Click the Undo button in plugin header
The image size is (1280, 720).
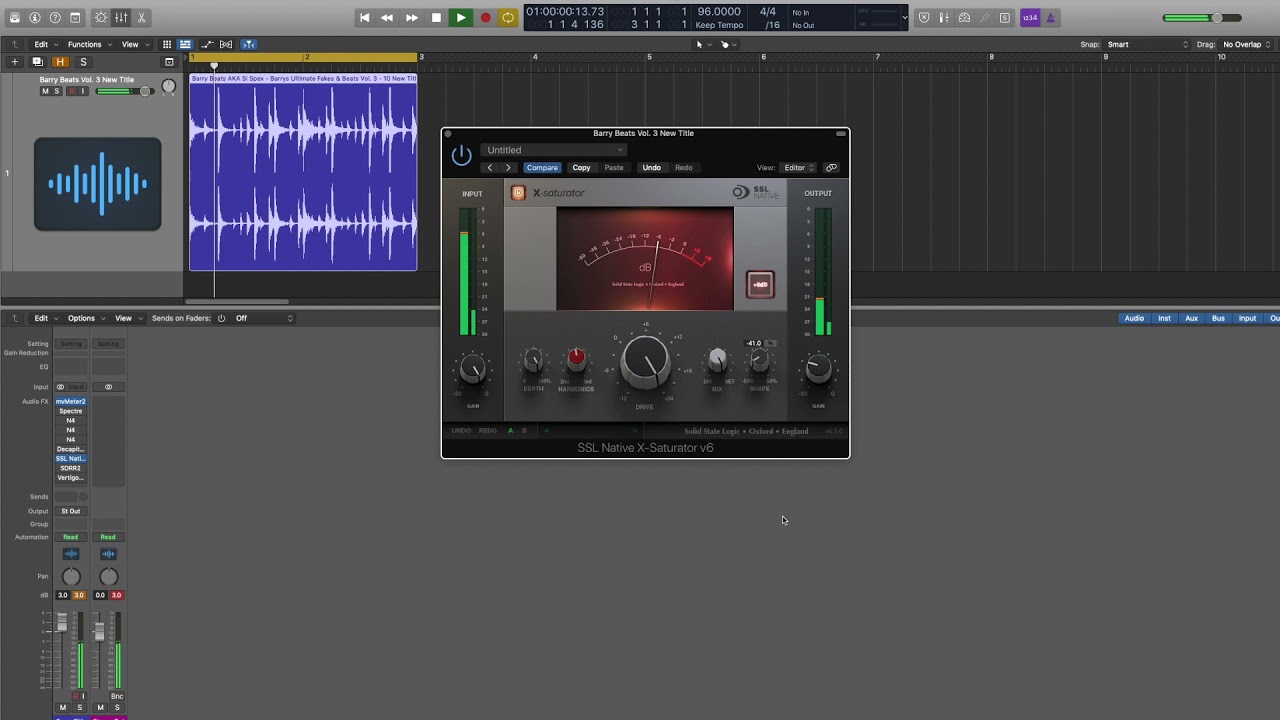(651, 168)
